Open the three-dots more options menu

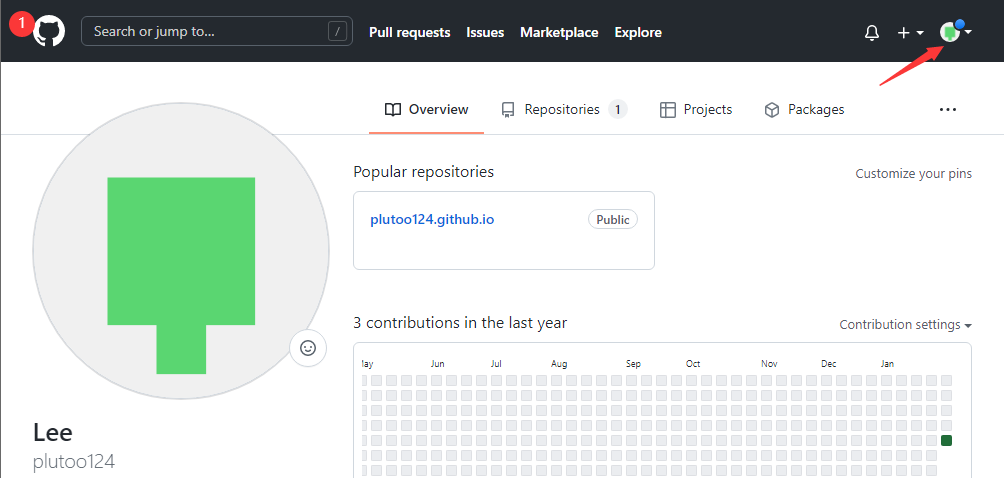coord(948,109)
